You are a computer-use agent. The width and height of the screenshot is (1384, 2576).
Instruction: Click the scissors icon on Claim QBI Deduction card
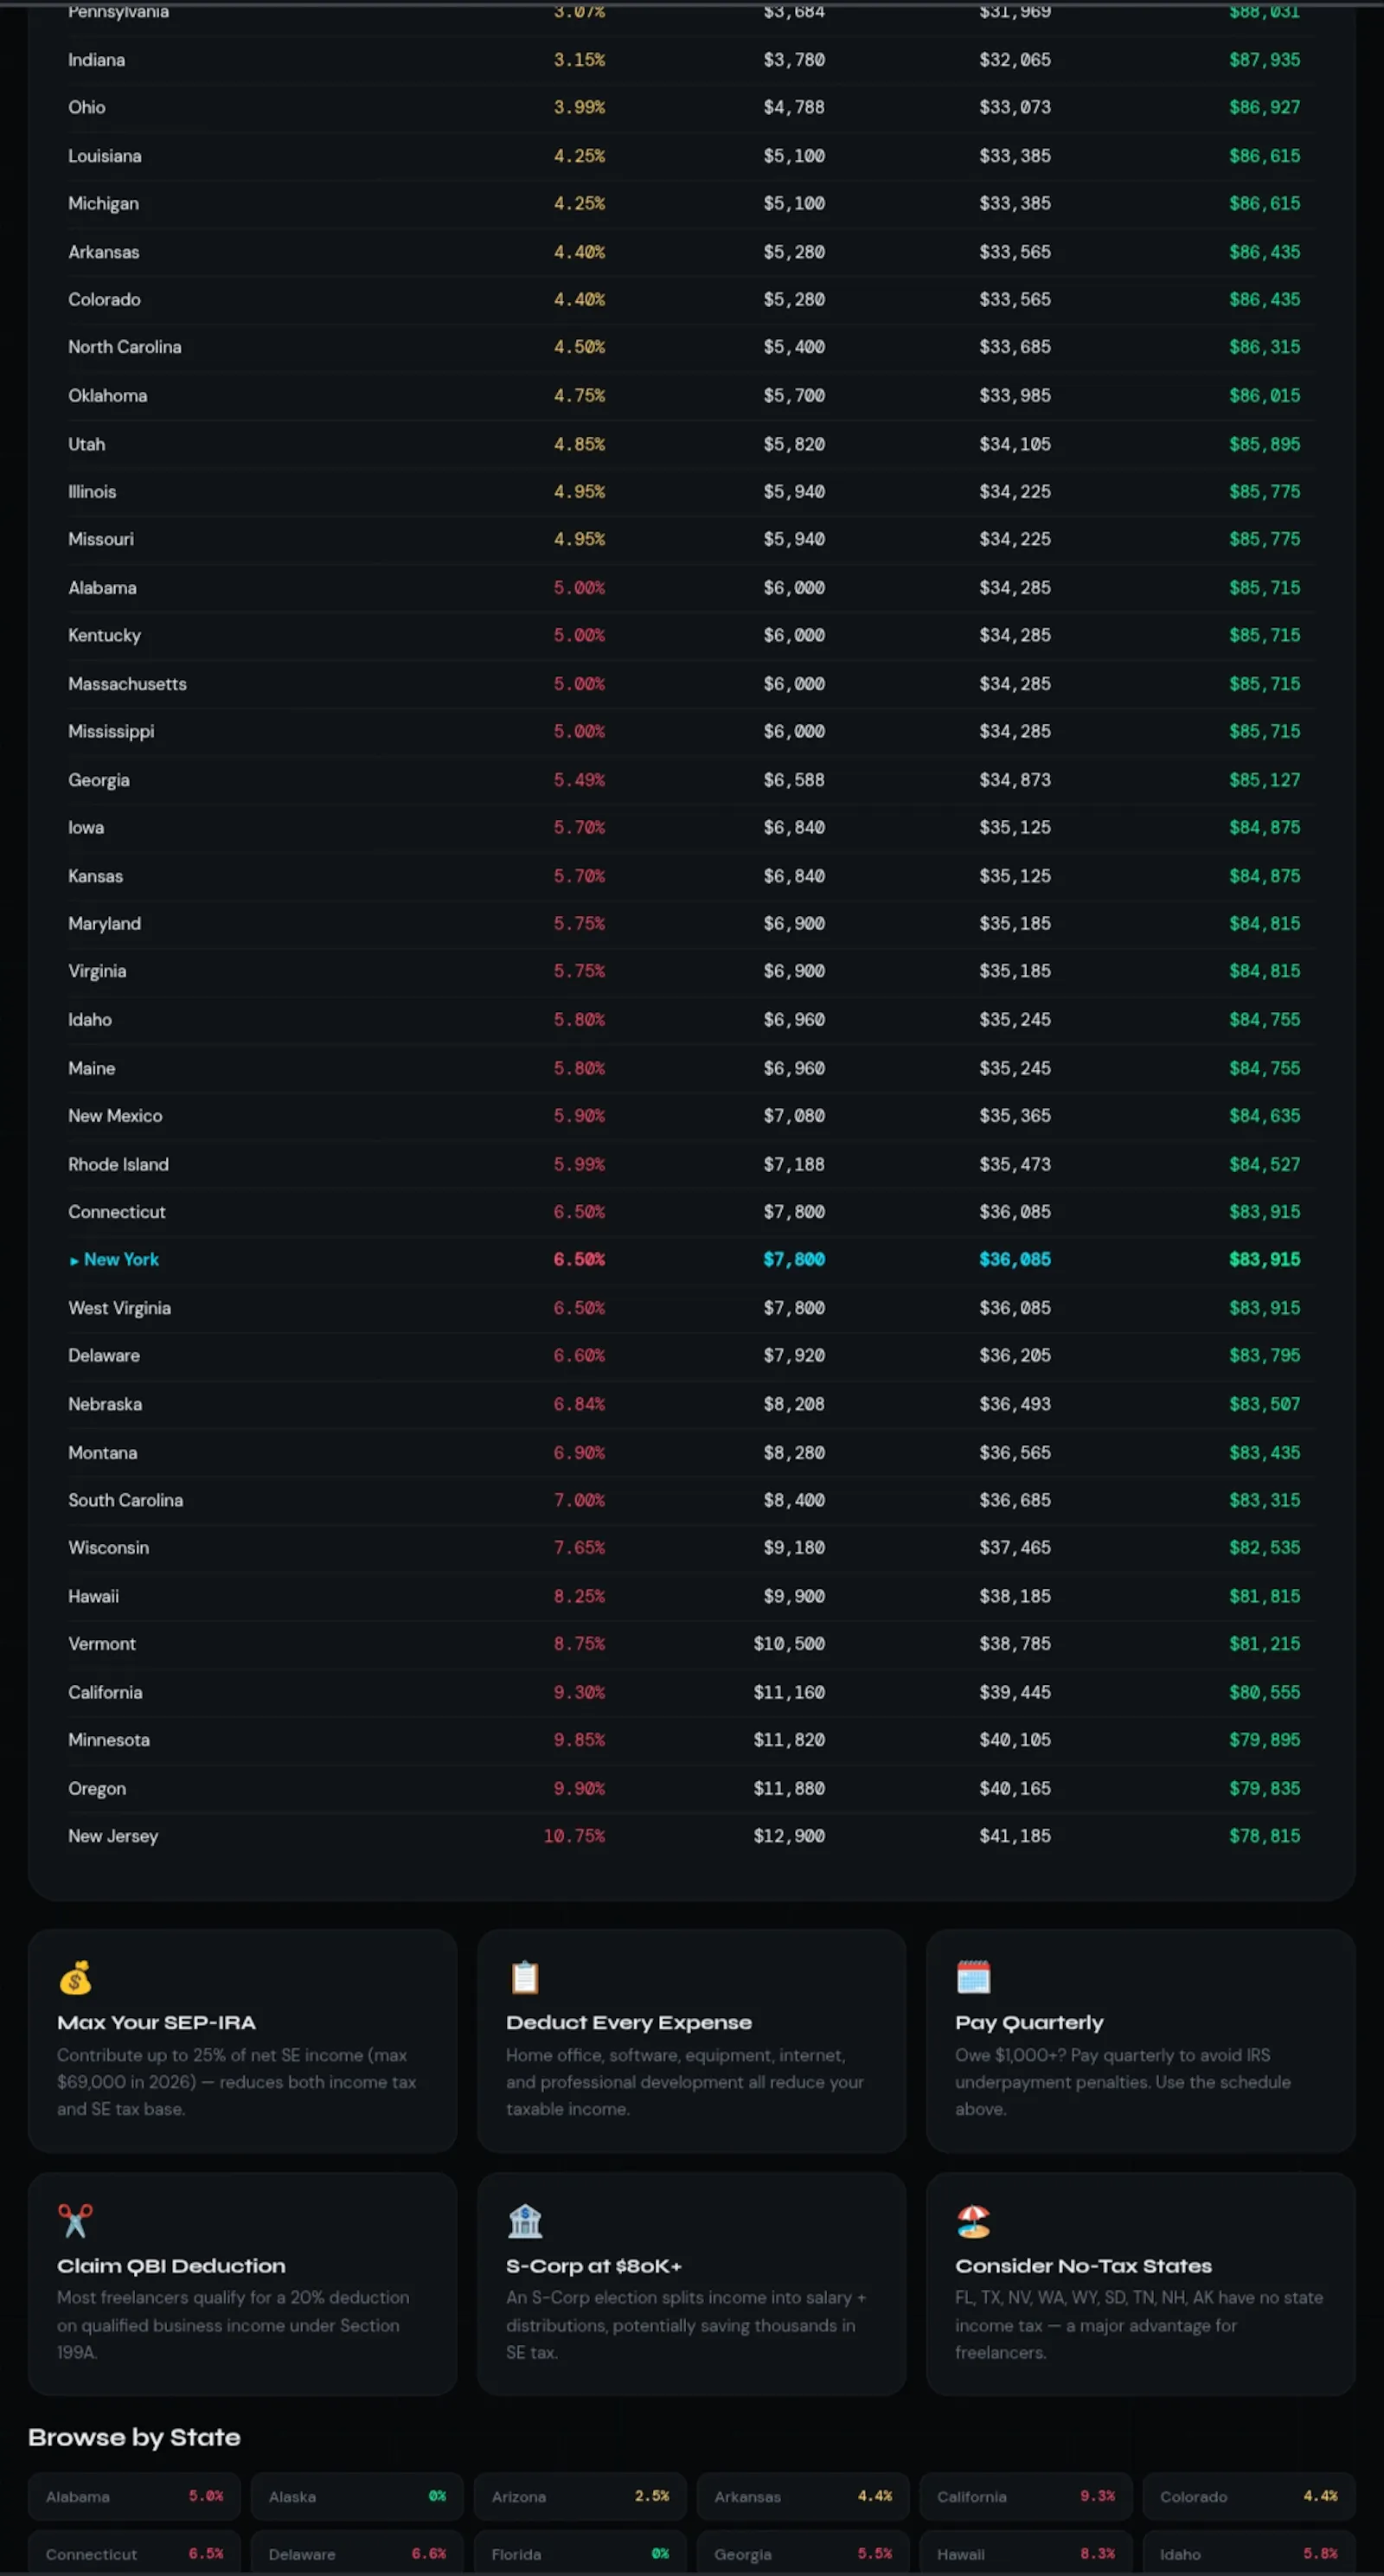pyautogui.click(x=75, y=2220)
